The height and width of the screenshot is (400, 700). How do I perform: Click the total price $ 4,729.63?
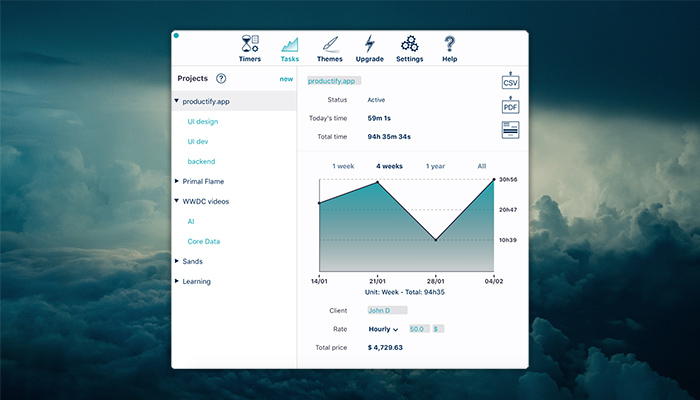click(385, 347)
